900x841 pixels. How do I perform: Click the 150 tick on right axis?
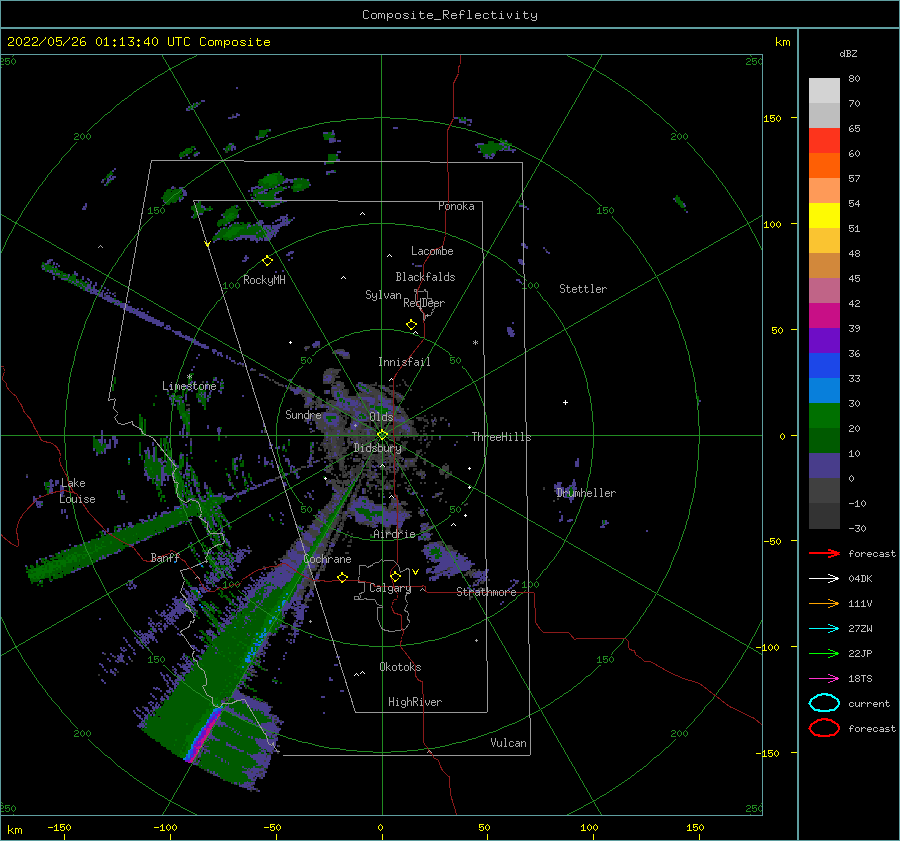pos(772,118)
